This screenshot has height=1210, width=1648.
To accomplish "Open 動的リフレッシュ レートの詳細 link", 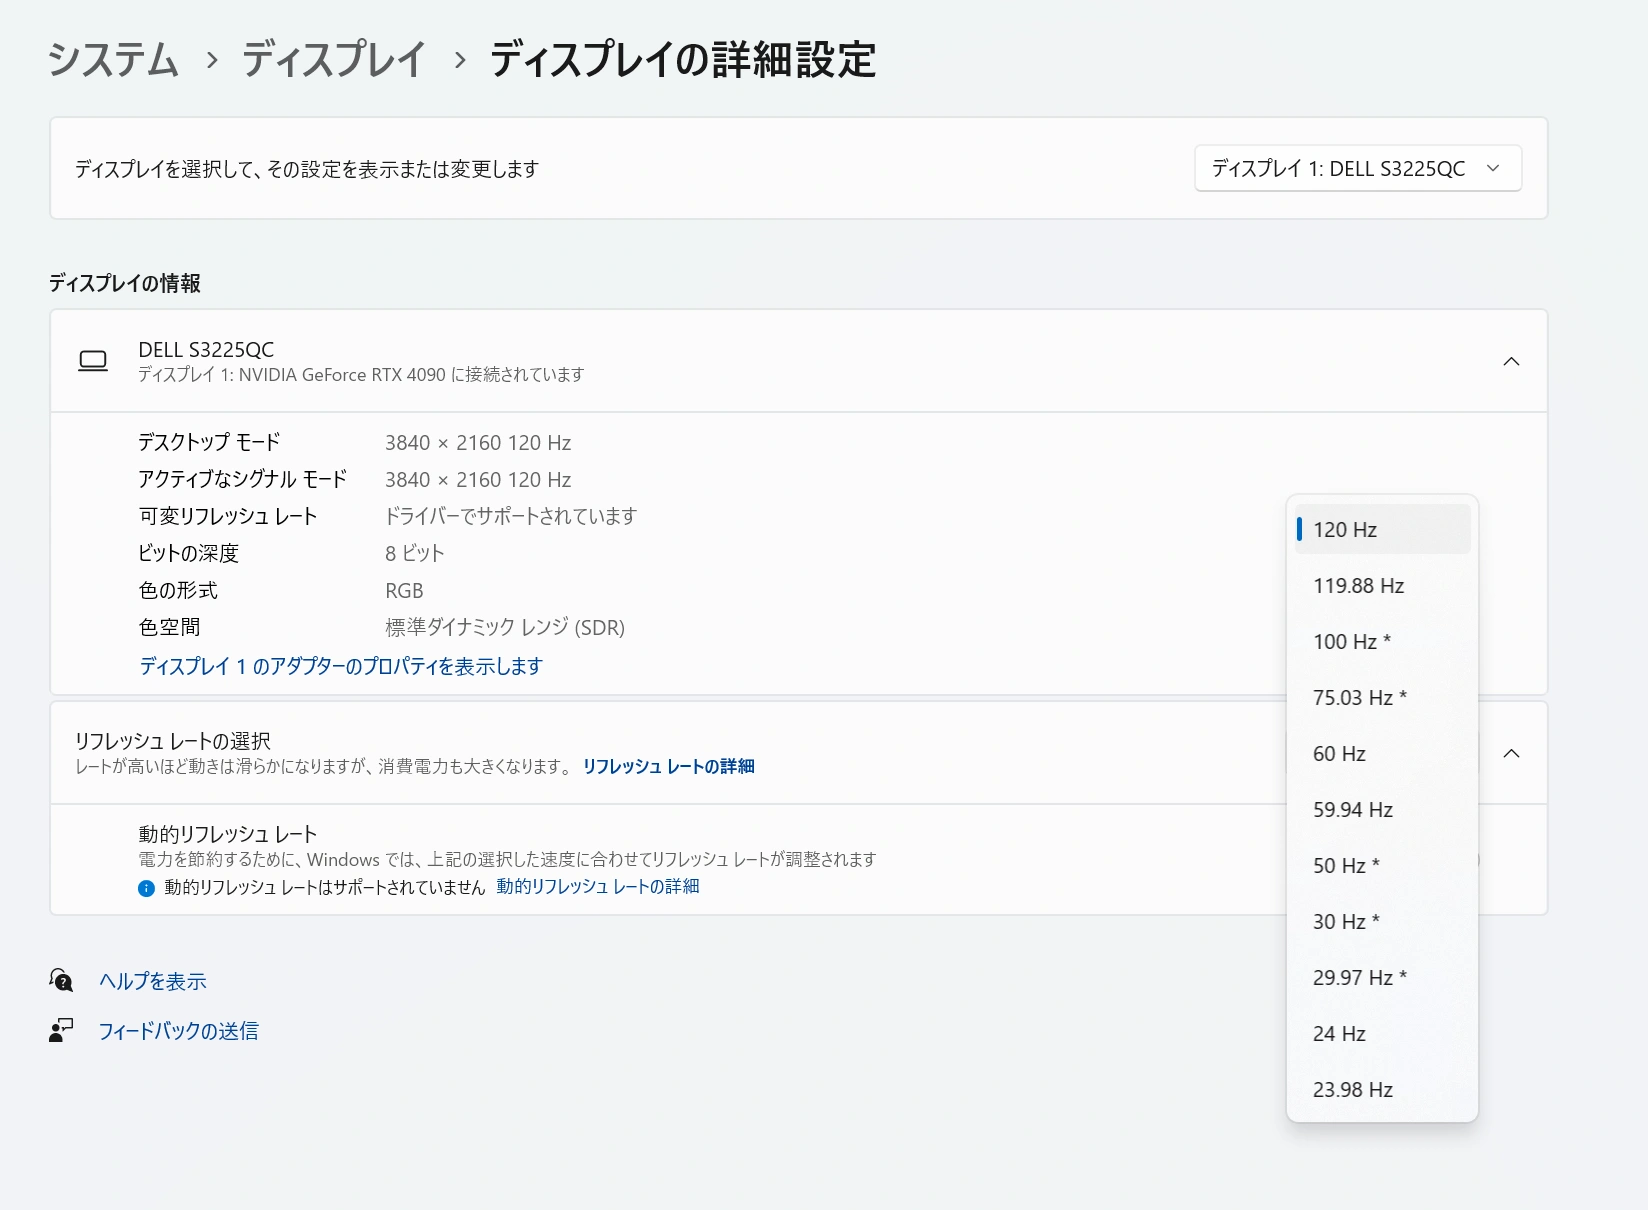I will click(x=596, y=887).
